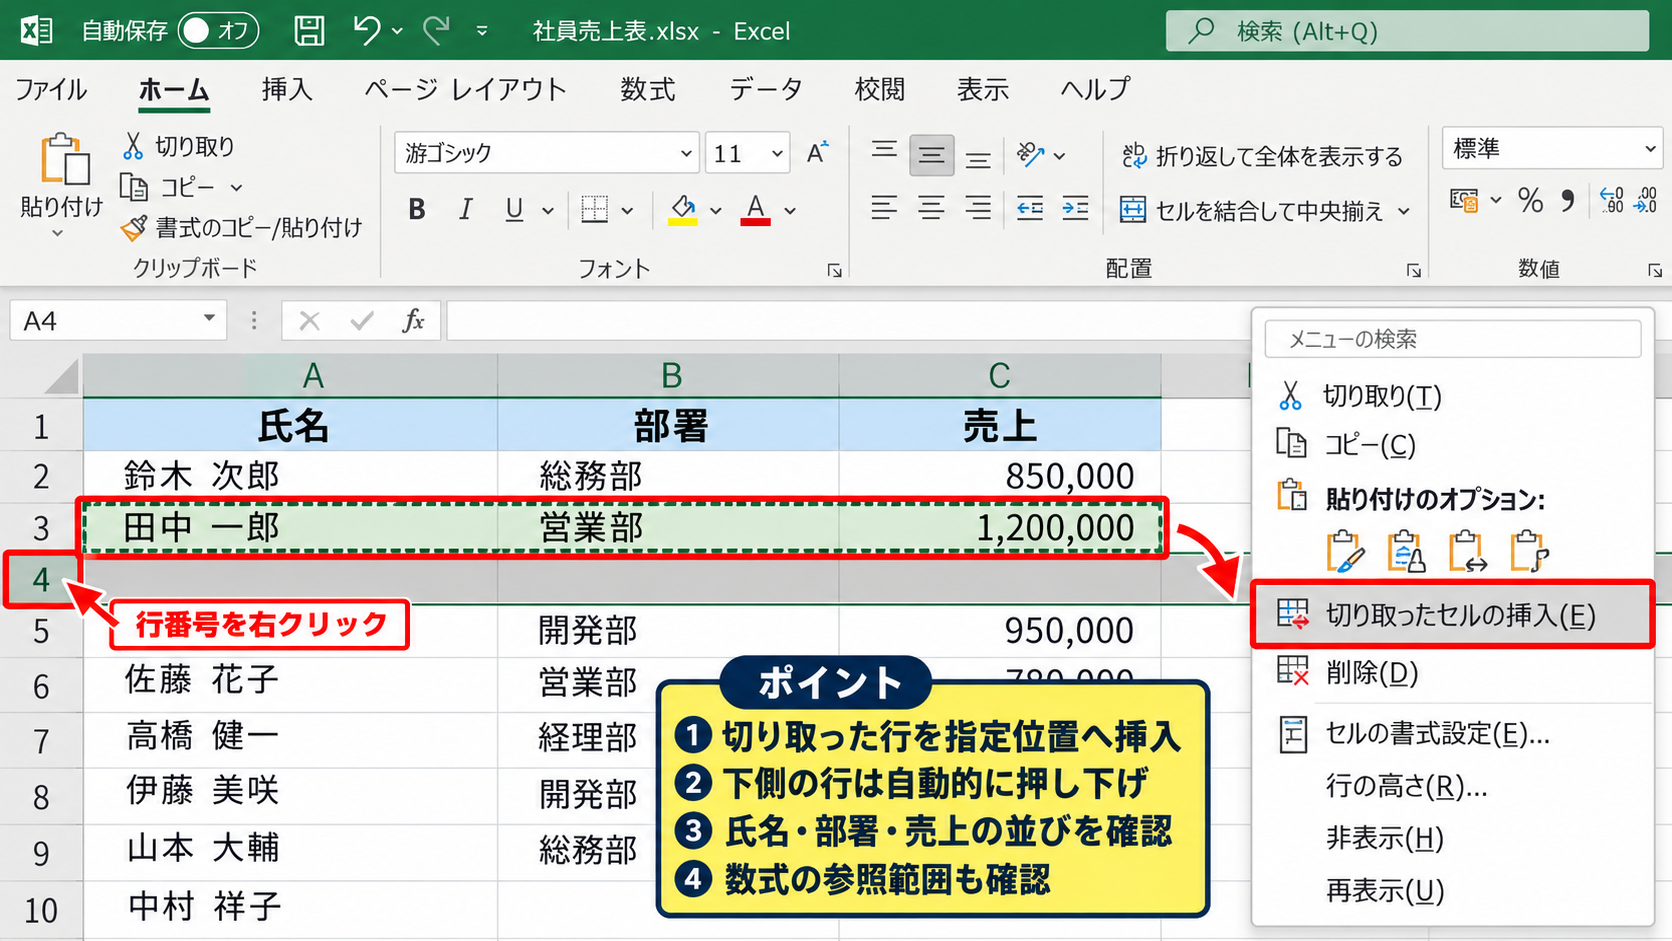Open the ファイル tab

tap(51, 89)
